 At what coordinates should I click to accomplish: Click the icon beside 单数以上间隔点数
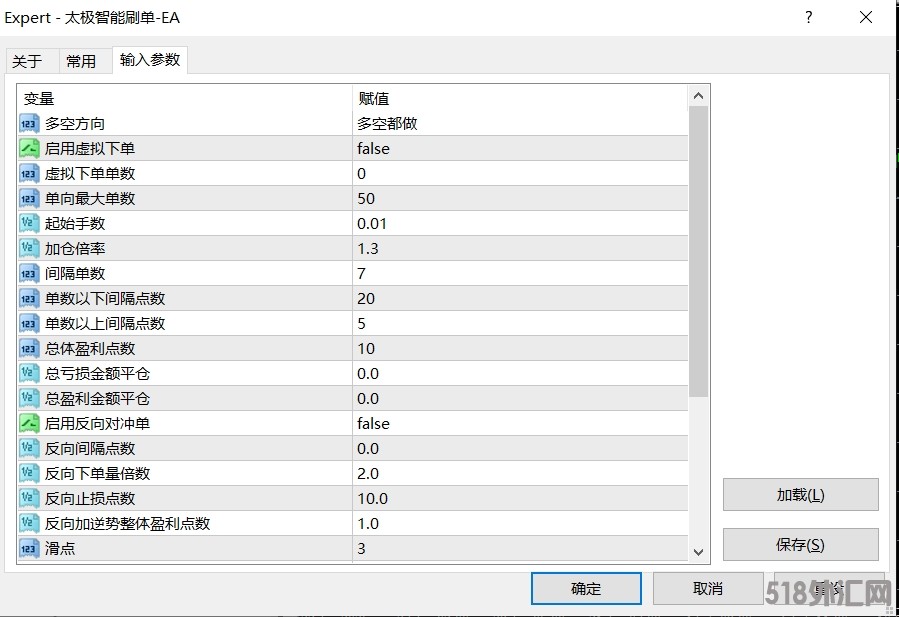(29, 323)
